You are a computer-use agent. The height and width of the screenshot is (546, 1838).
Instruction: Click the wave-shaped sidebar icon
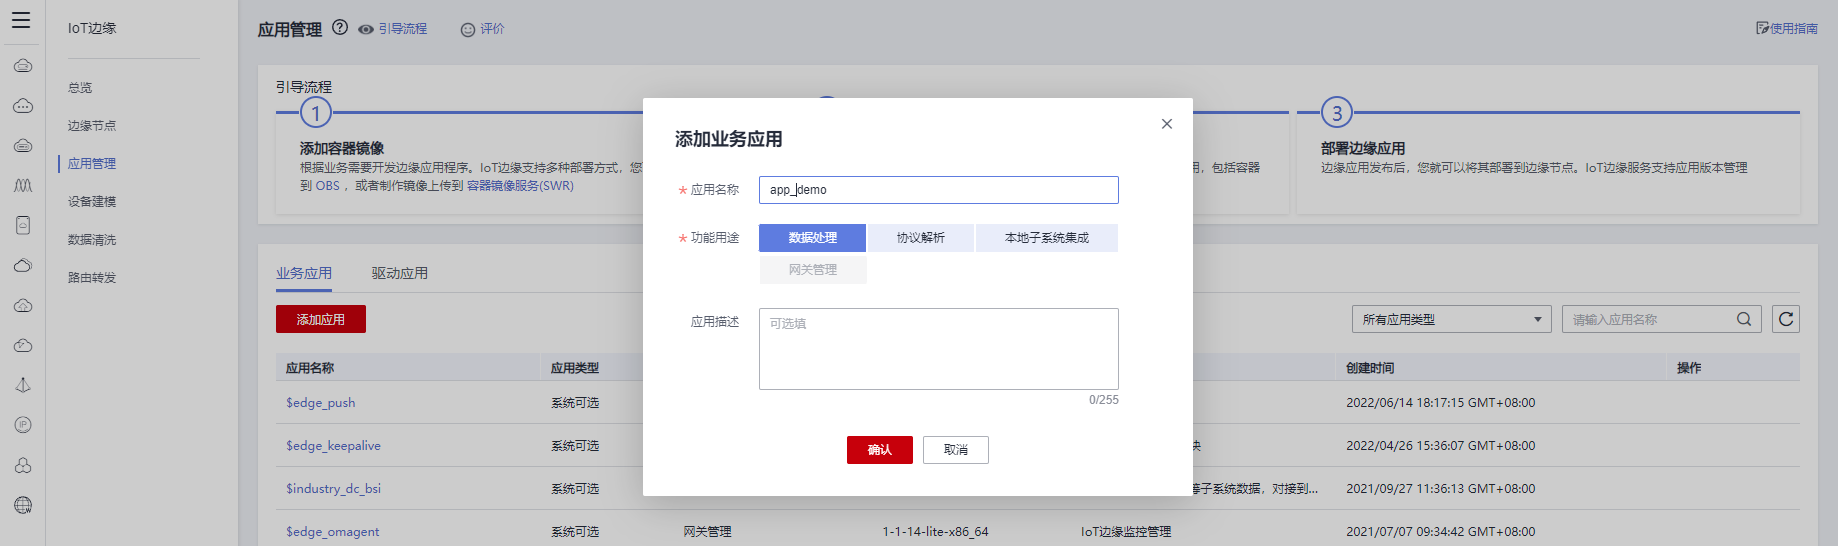pos(23,185)
